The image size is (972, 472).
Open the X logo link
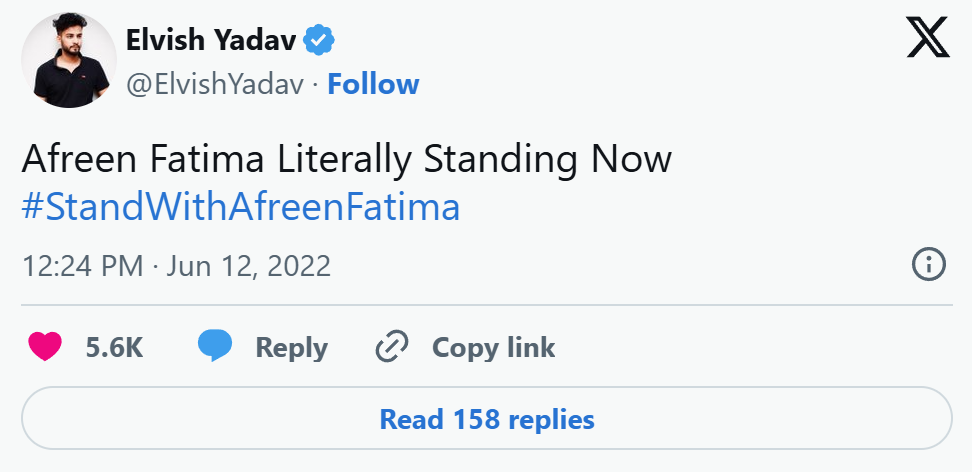tap(928, 40)
